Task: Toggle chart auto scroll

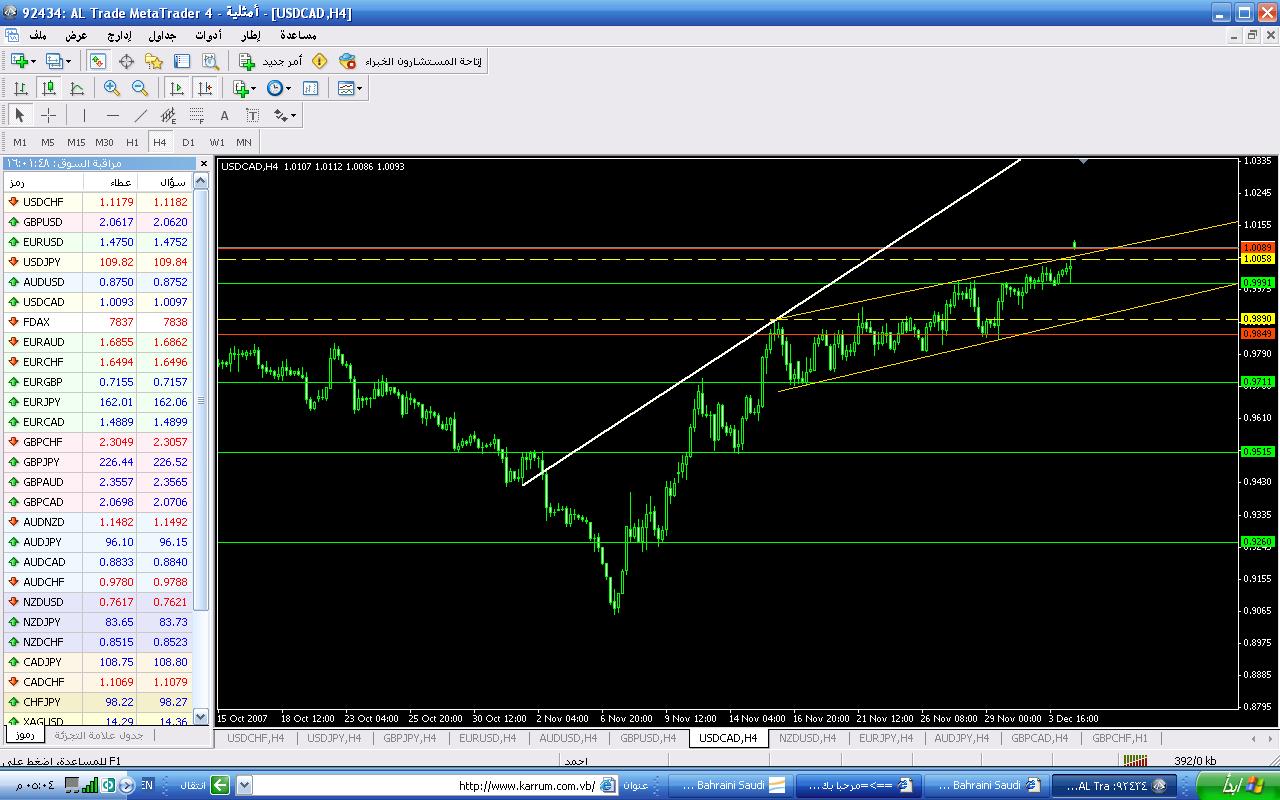Action: tap(176, 88)
